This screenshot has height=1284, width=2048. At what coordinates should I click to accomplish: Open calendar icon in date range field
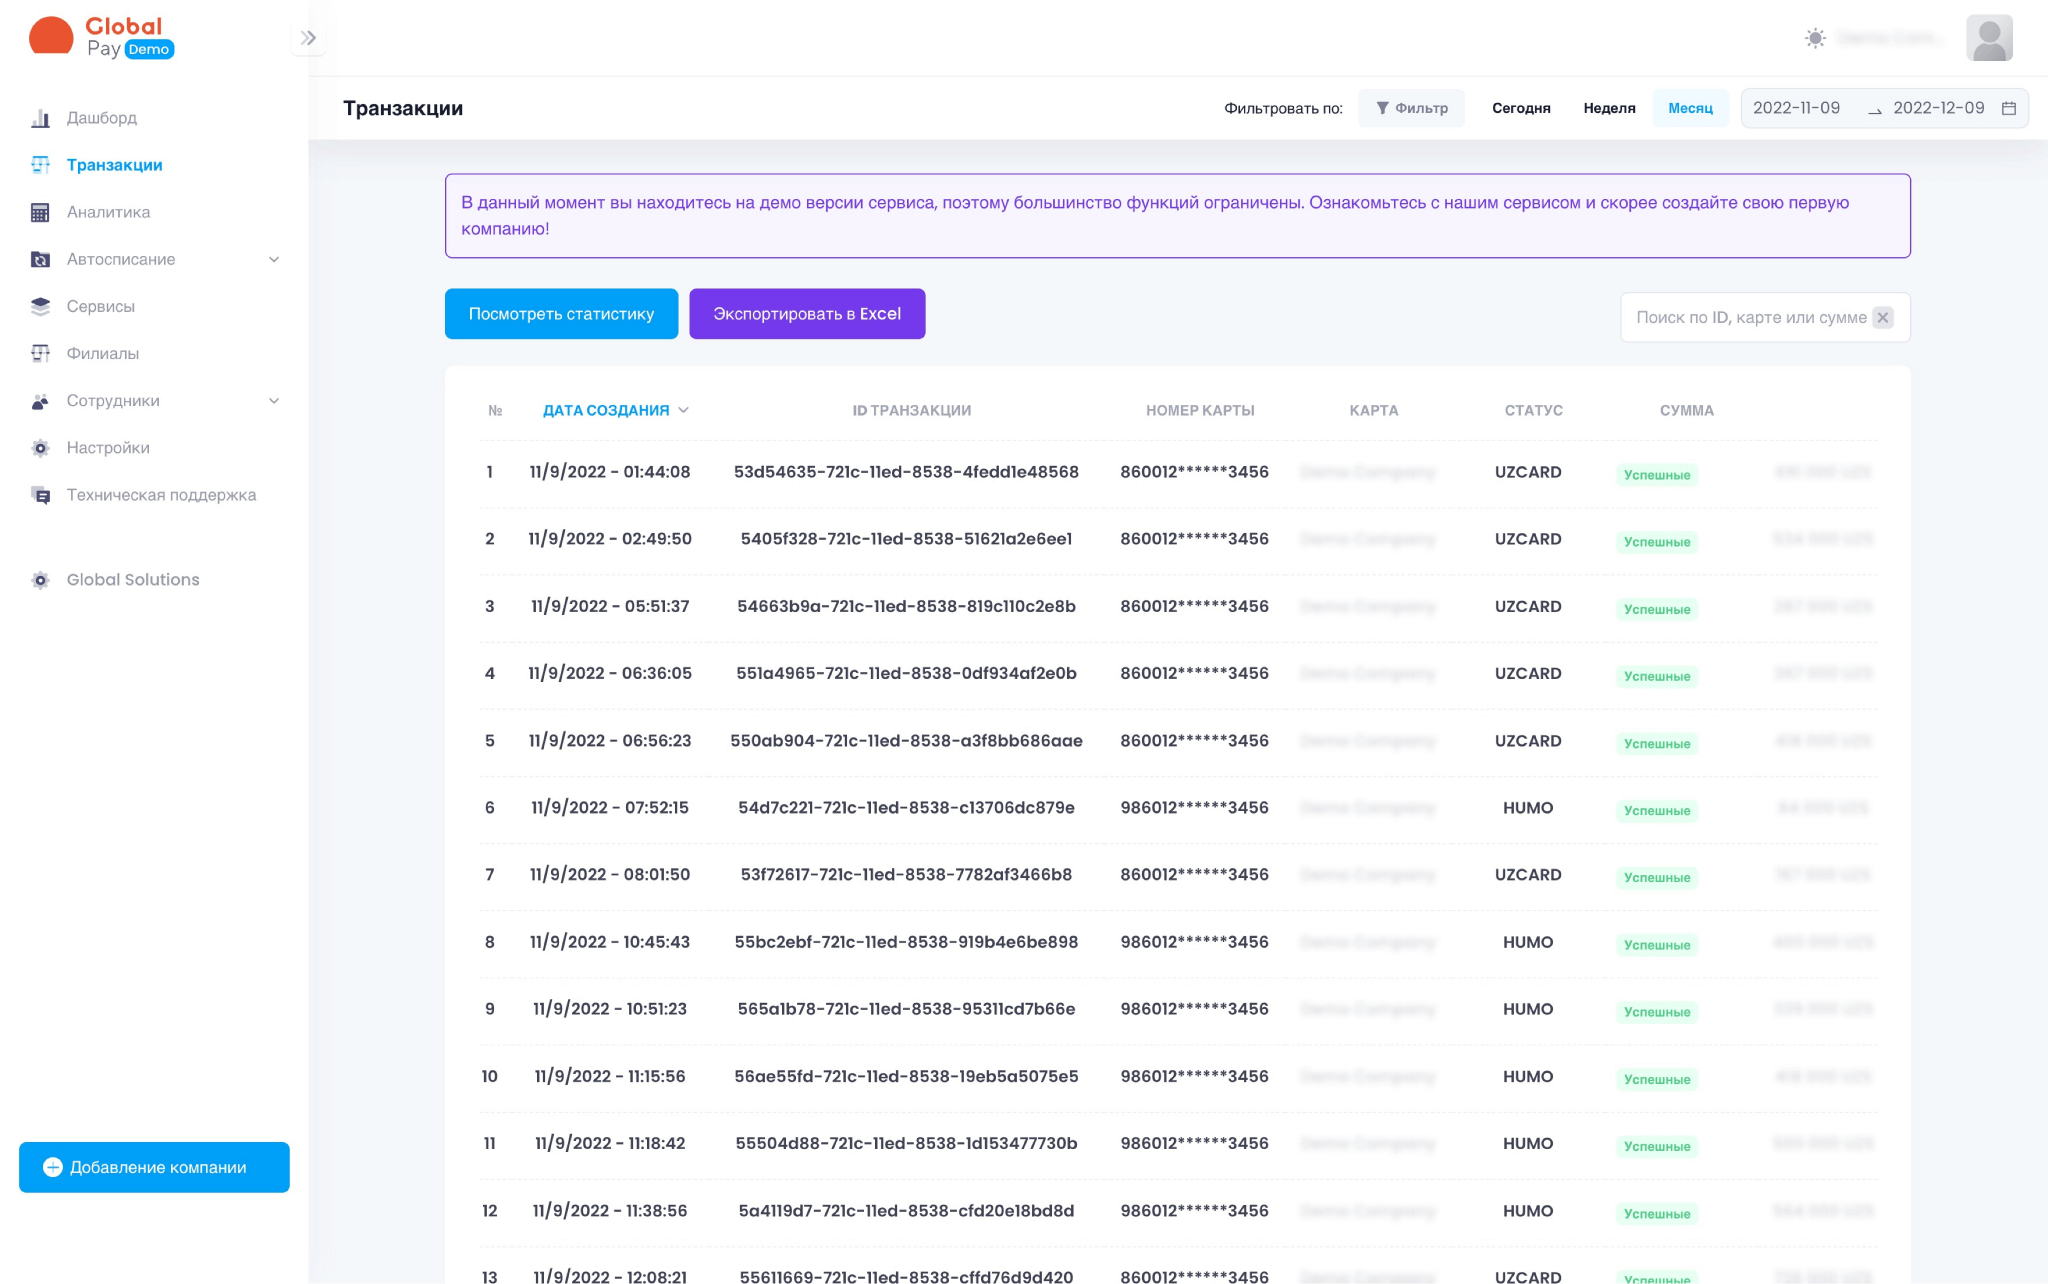click(x=2008, y=108)
